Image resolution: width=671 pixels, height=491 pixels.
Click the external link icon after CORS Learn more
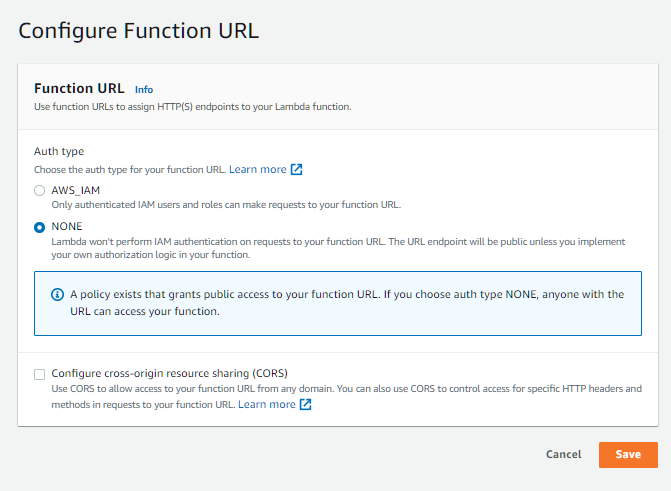306,404
